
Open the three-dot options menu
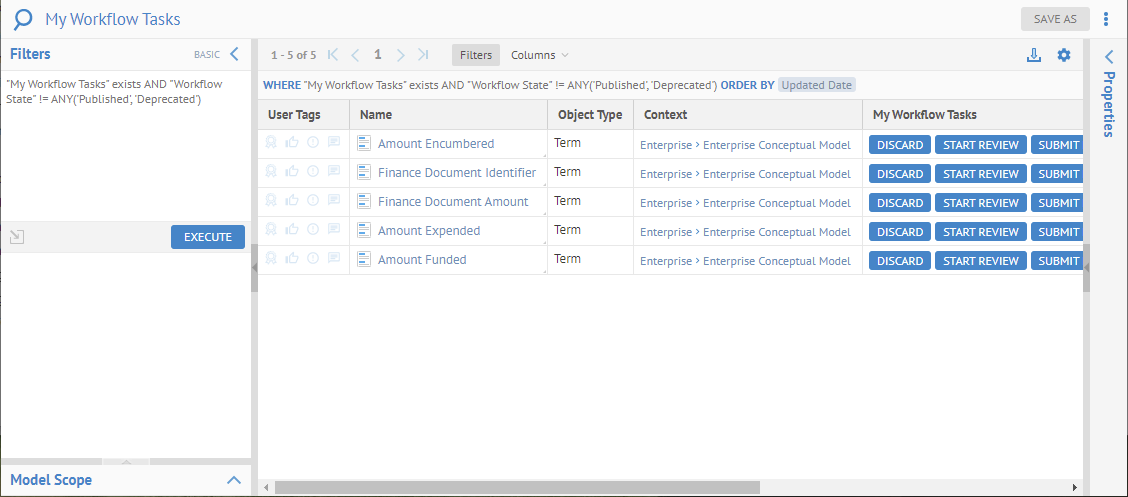click(1106, 19)
